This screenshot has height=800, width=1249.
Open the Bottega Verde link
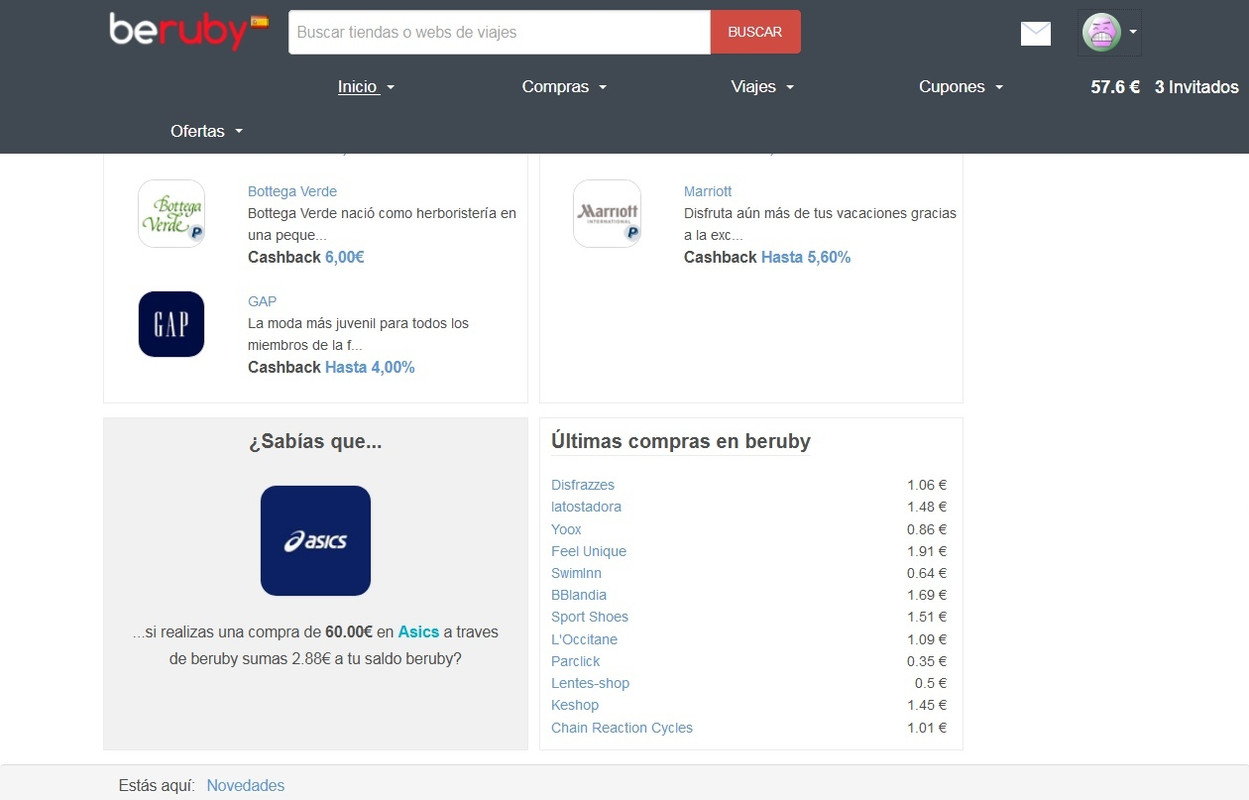pyautogui.click(x=292, y=191)
